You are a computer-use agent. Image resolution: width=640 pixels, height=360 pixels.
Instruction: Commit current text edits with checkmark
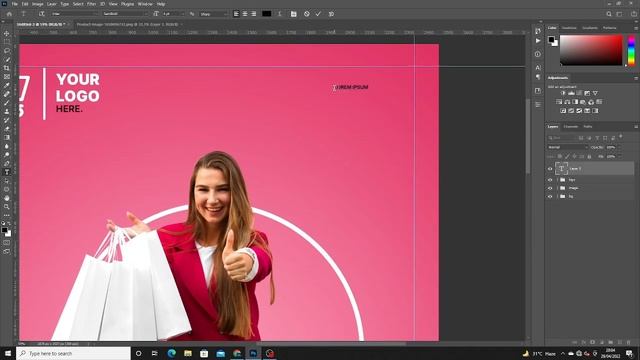318,14
